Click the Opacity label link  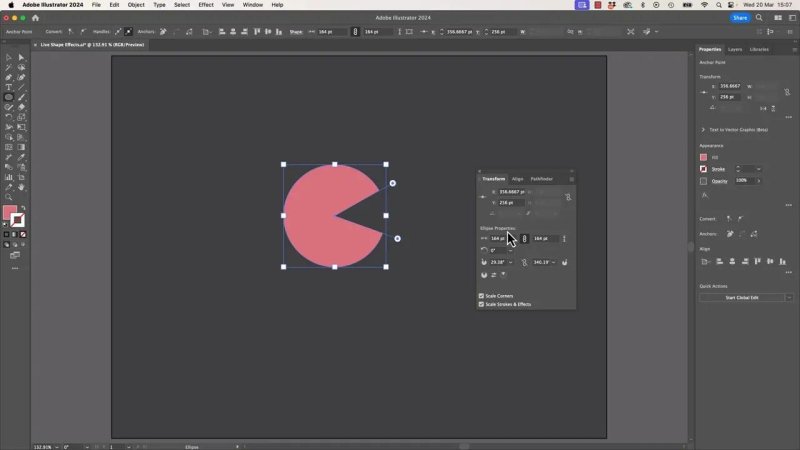[719, 181]
